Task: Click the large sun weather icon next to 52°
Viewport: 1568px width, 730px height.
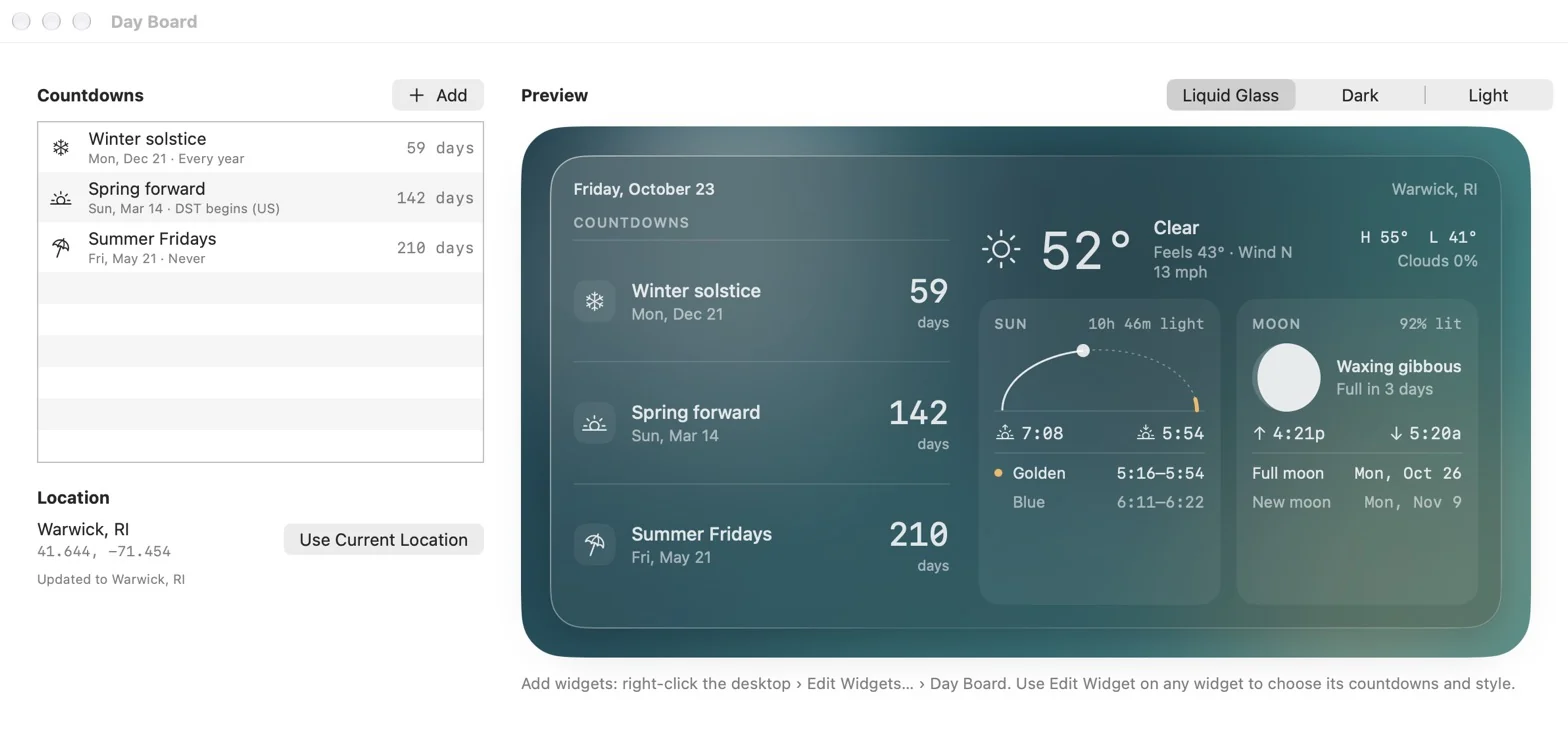Action: [1001, 249]
